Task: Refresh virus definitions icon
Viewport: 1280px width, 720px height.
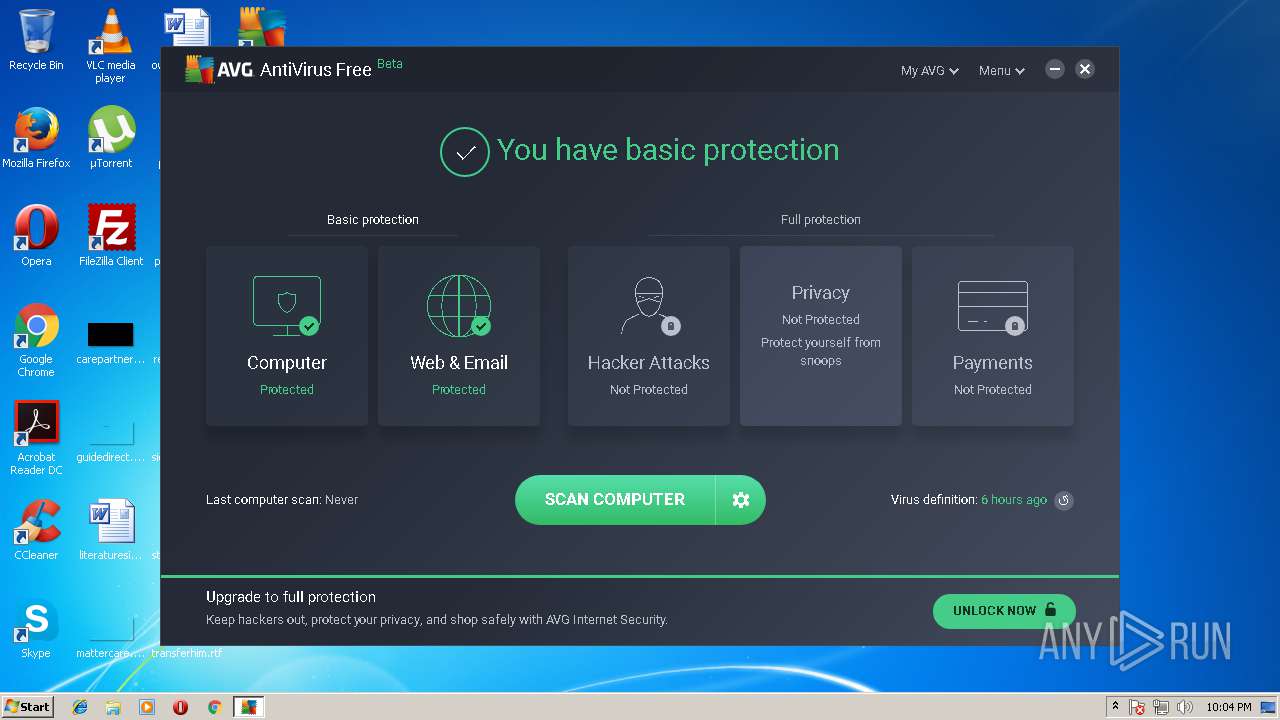Action: click(x=1064, y=500)
